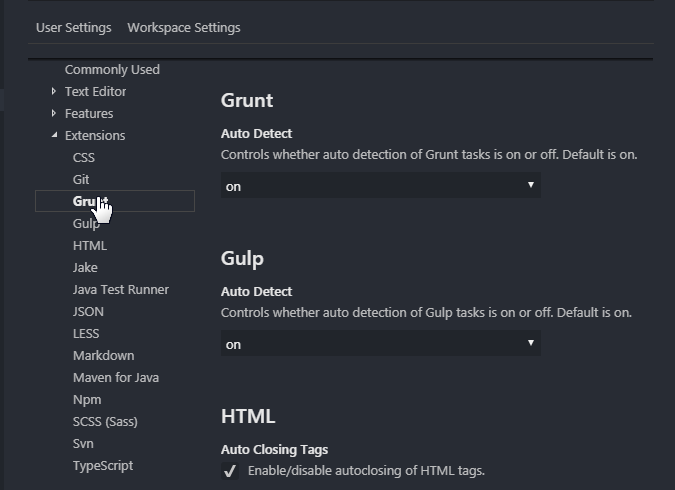
Task: Click the Grunt section heading
Action: [247, 100]
